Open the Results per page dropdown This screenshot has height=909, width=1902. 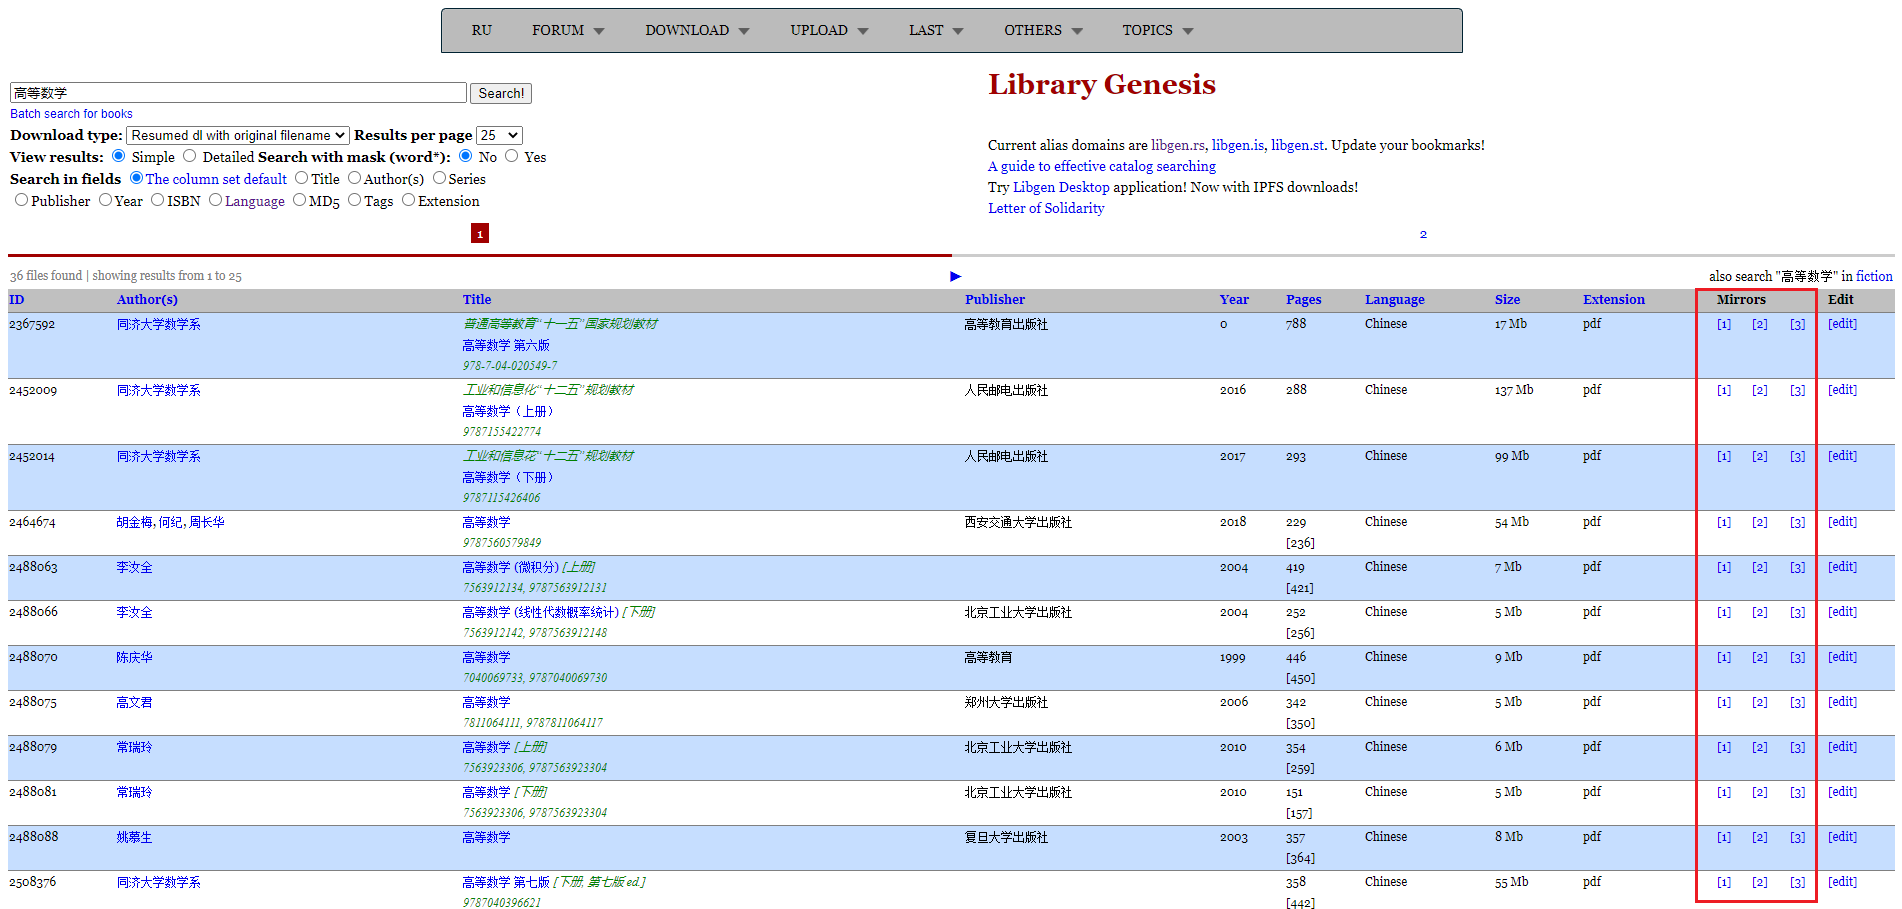[499, 135]
